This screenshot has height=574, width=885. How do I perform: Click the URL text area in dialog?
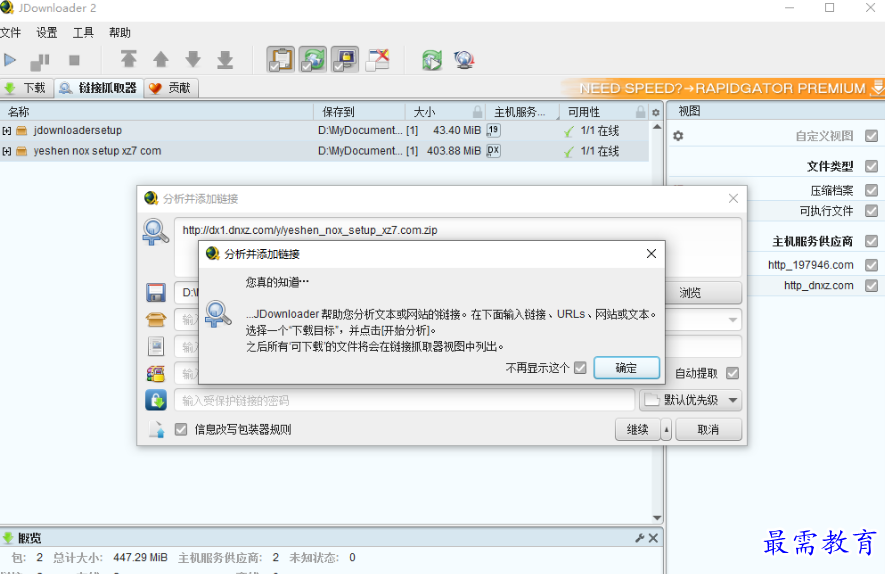pyautogui.click(x=457, y=247)
